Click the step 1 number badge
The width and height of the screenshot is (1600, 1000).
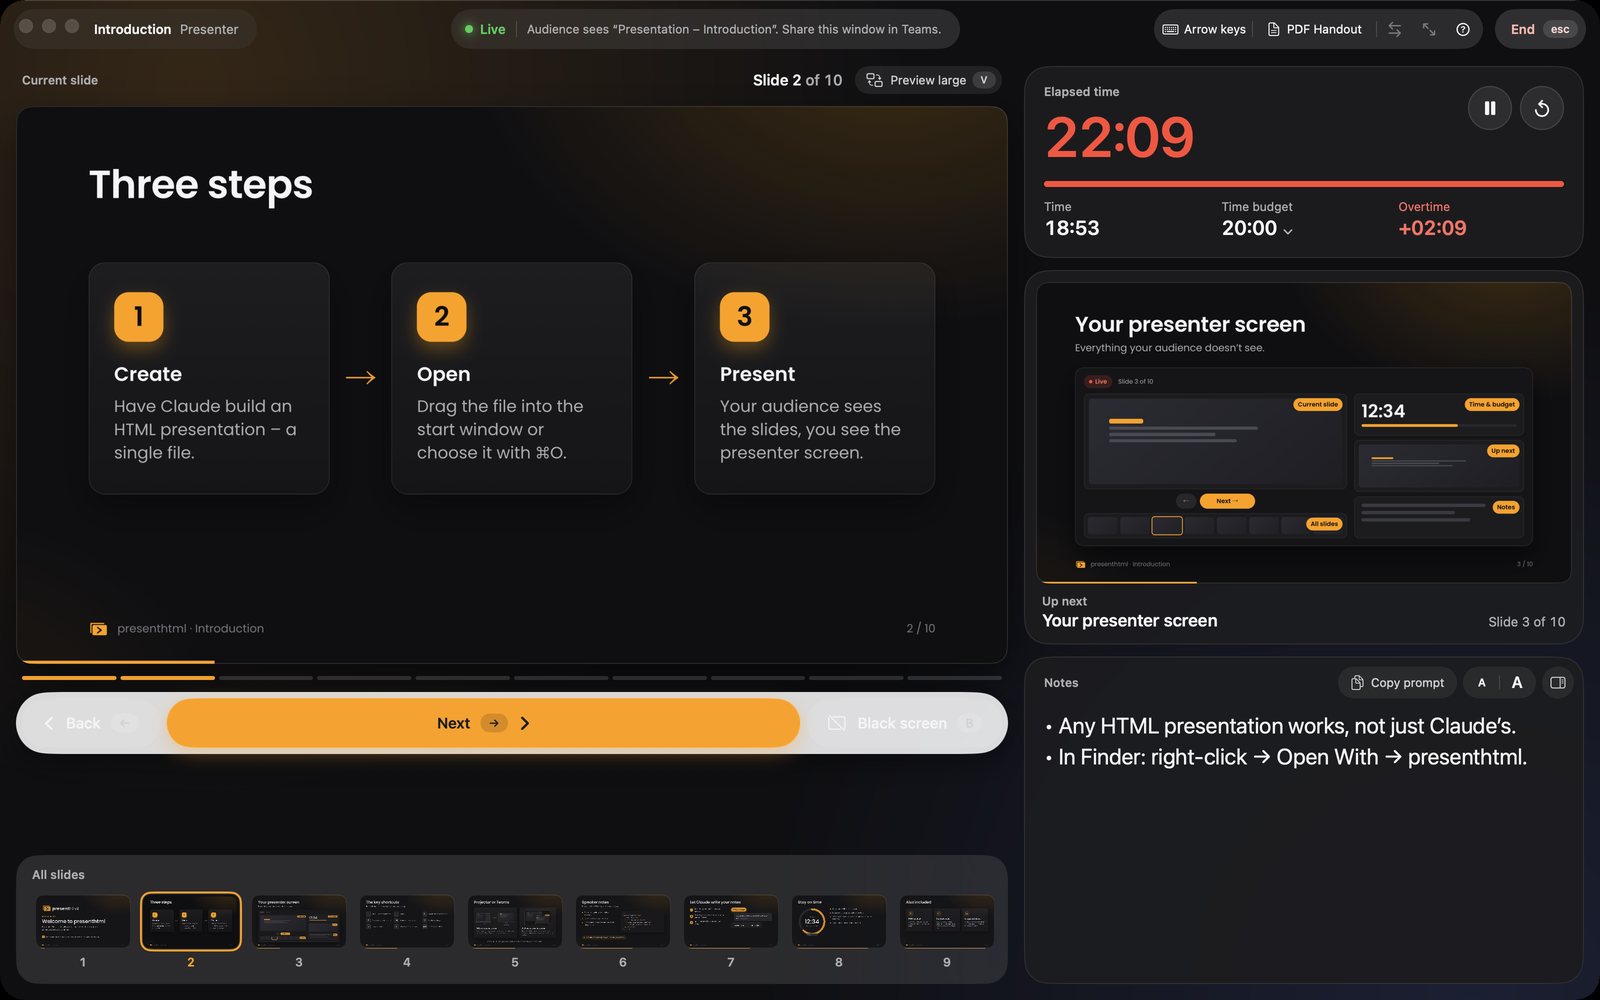pyautogui.click(x=139, y=317)
